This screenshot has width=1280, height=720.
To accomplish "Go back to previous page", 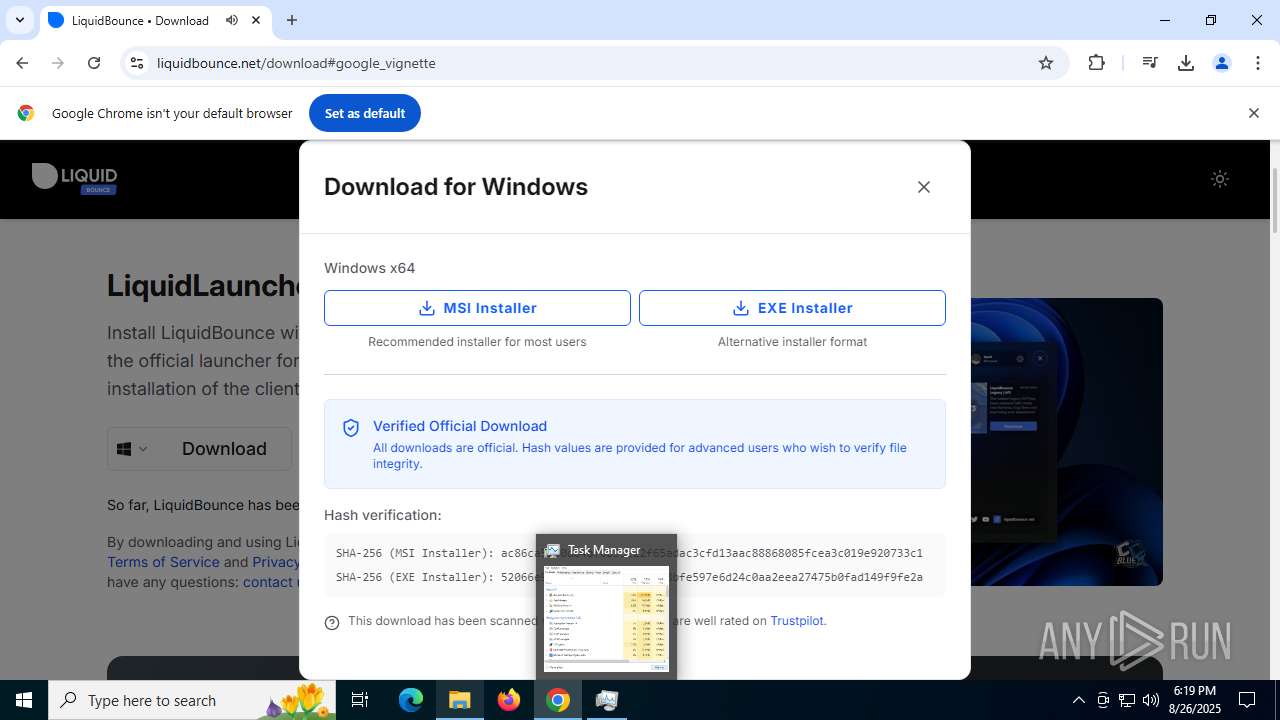I will (x=22, y=63).
